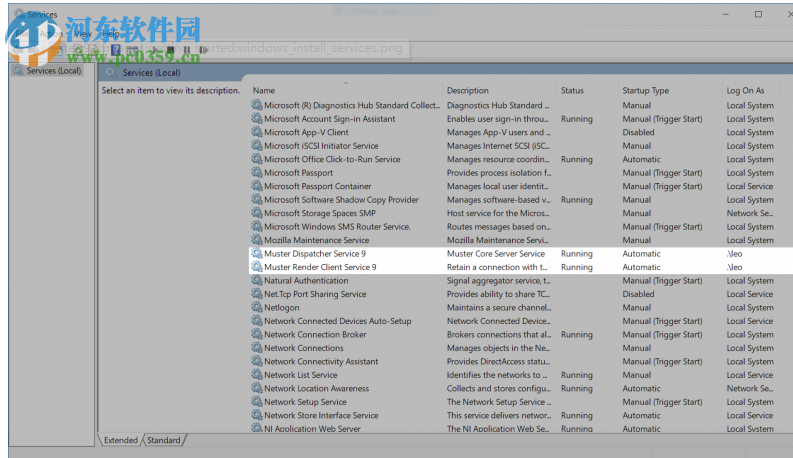
Task: Click the gear icon of Network Connection Broker
Action: [x=256, y=334]
